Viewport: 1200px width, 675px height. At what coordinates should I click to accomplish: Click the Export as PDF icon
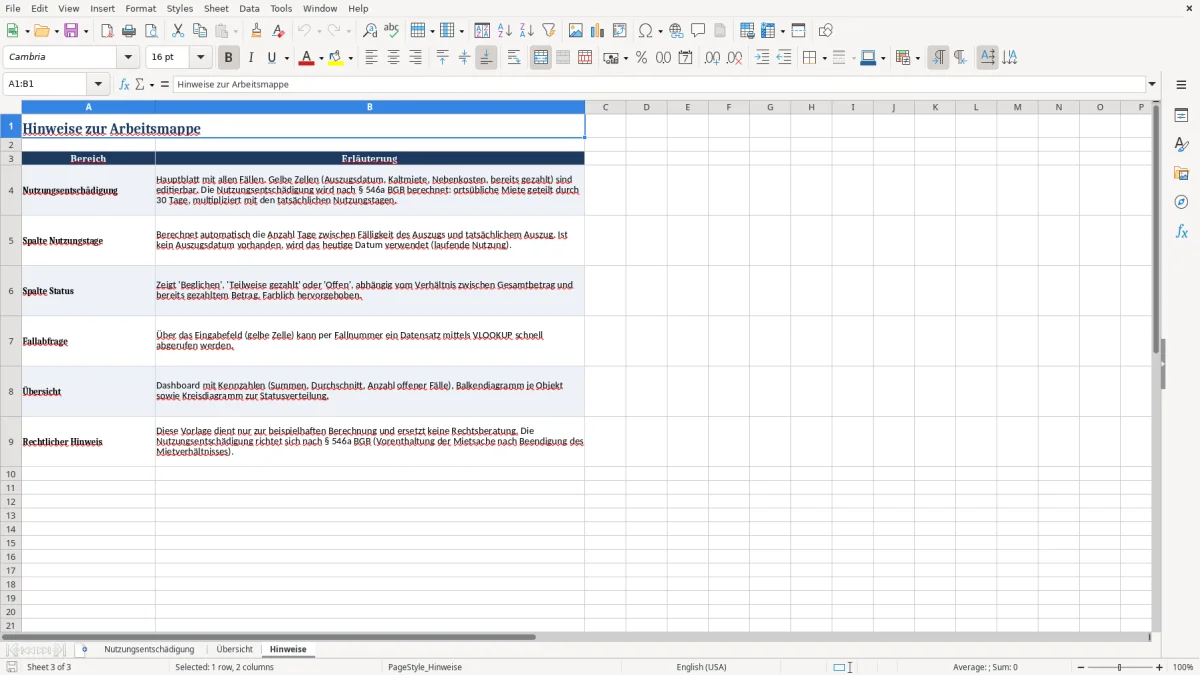[x=107, y=31]
